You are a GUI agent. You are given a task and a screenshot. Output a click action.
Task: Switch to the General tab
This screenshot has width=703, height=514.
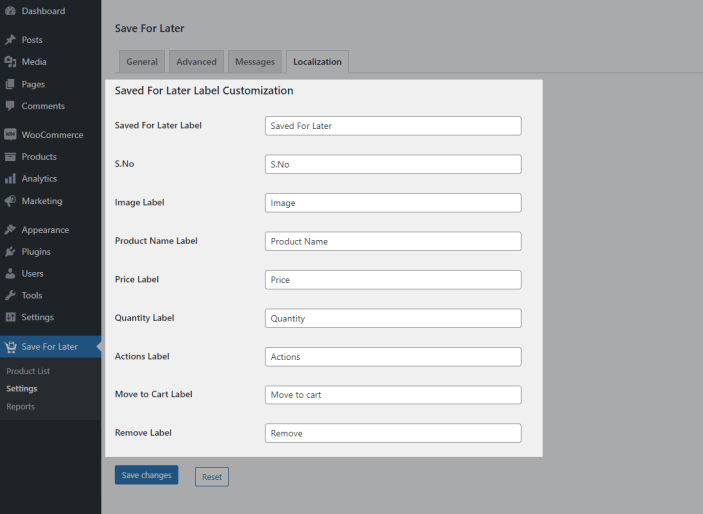click(142, 62)
